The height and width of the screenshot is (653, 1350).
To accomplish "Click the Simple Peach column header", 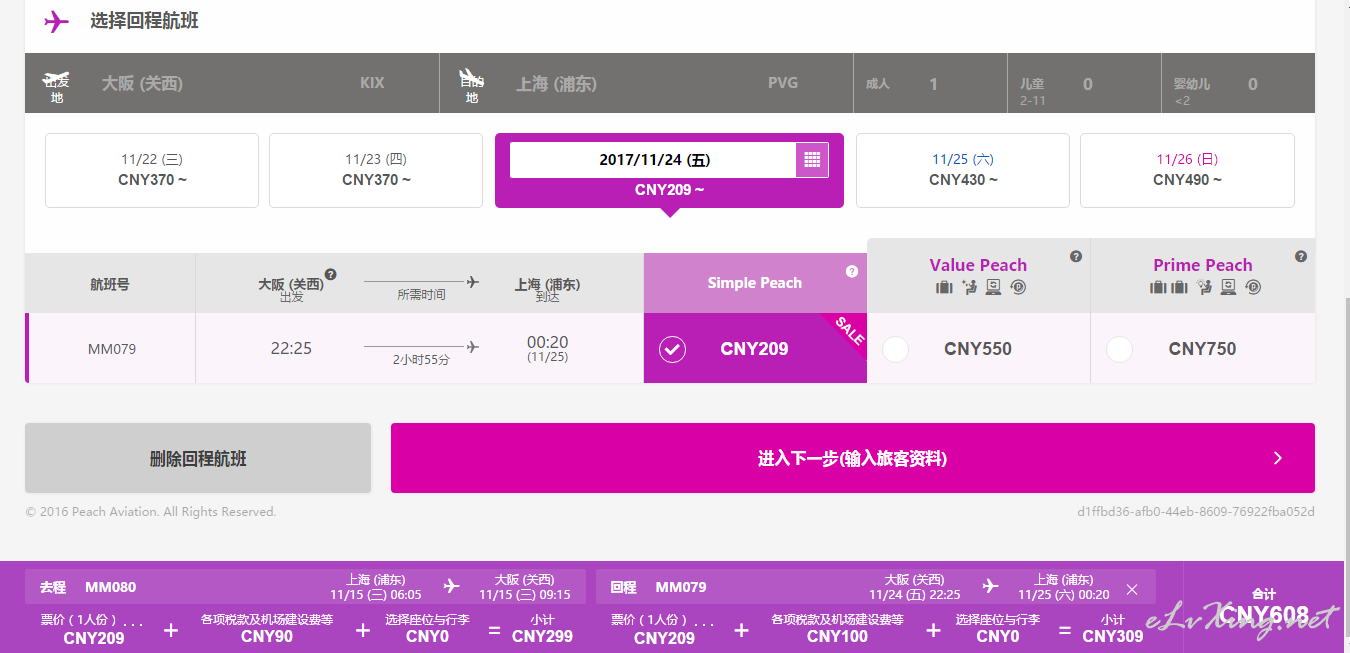I will point(755,283).
